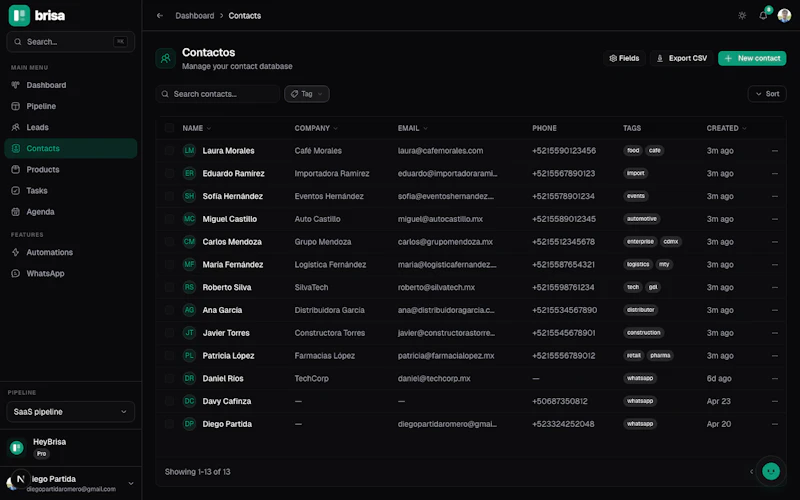Click Ana García avatar AG
The height and width of the screenshot is (500, 800).
[189, 310]
